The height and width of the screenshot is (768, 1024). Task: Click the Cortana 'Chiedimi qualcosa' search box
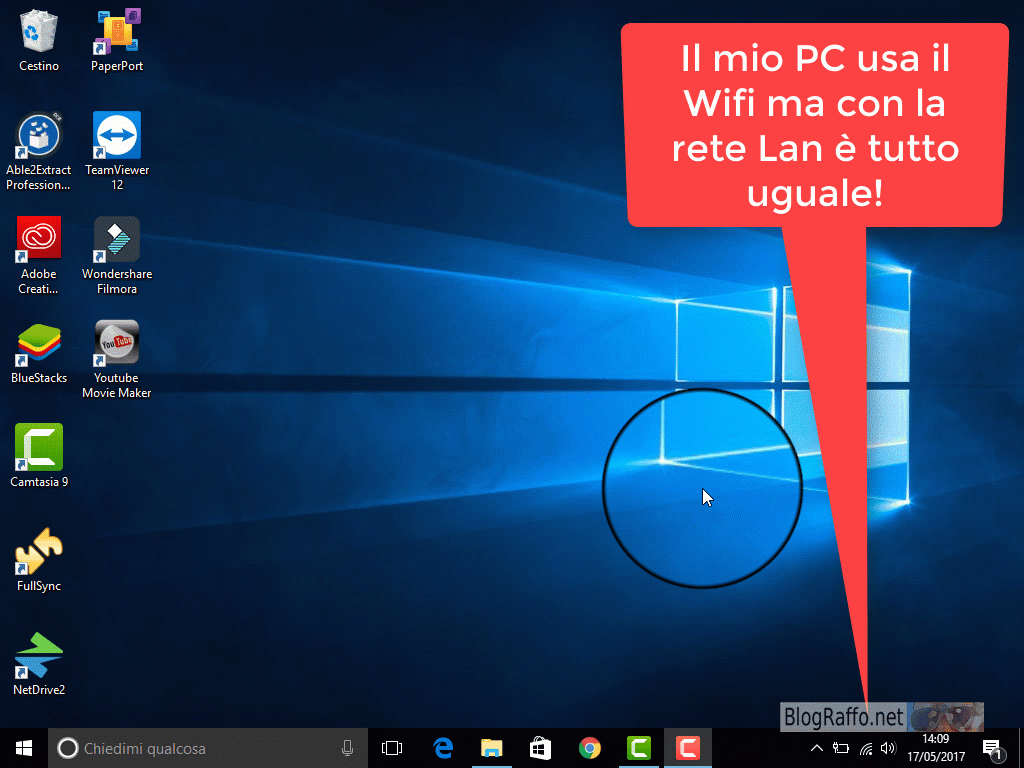(208, 748)
